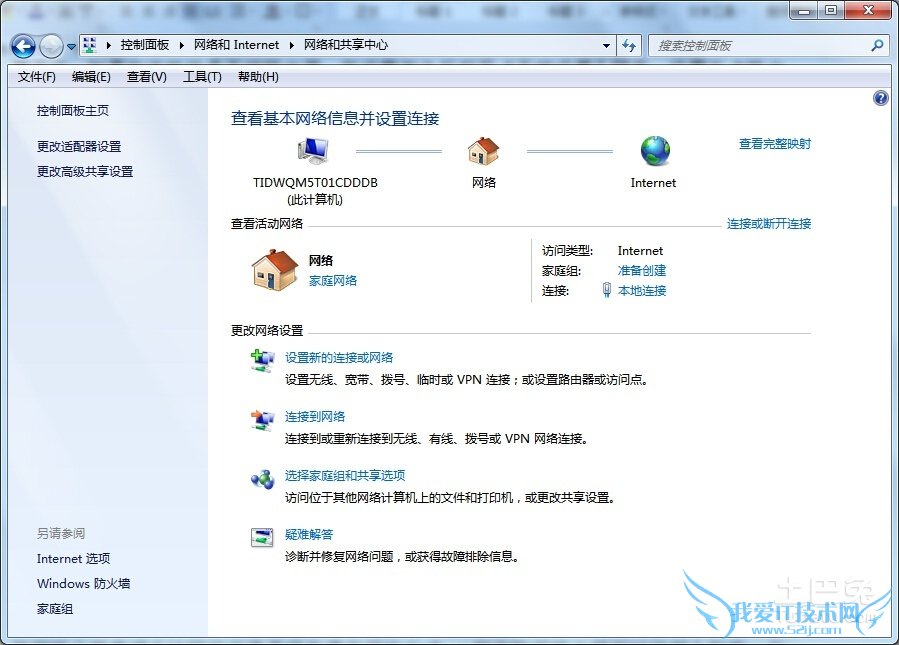Open the 查看(V) menu
Screen dimensions: 899x645
(x=146, y=76)
